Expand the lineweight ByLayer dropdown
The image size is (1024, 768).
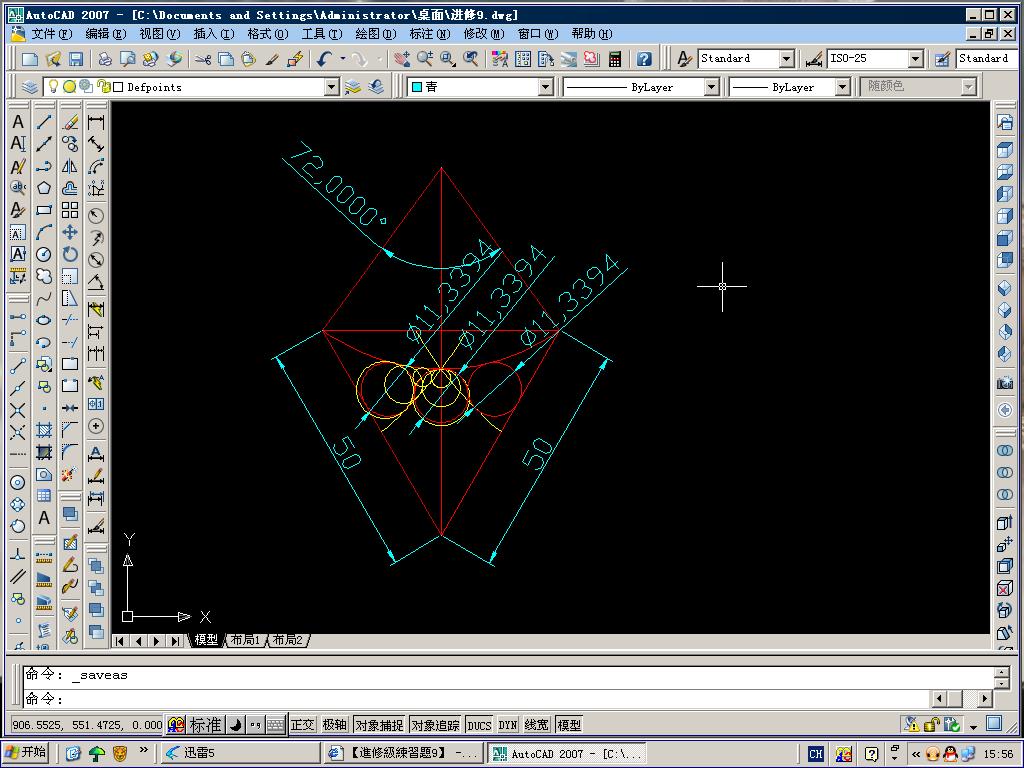click(x=842, y=87)
